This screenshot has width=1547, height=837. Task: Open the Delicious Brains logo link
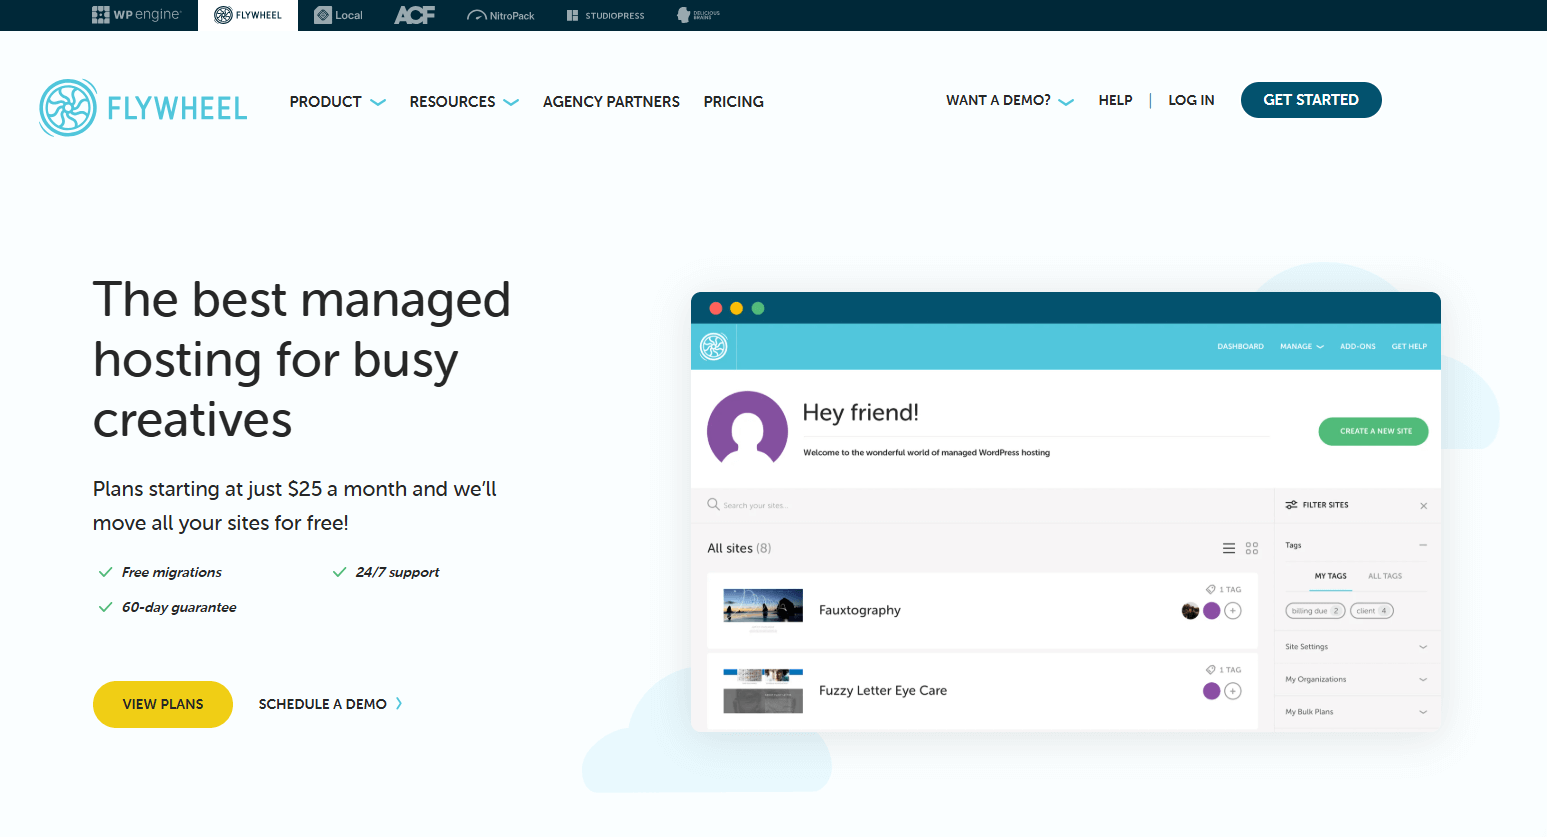(698, 15)
